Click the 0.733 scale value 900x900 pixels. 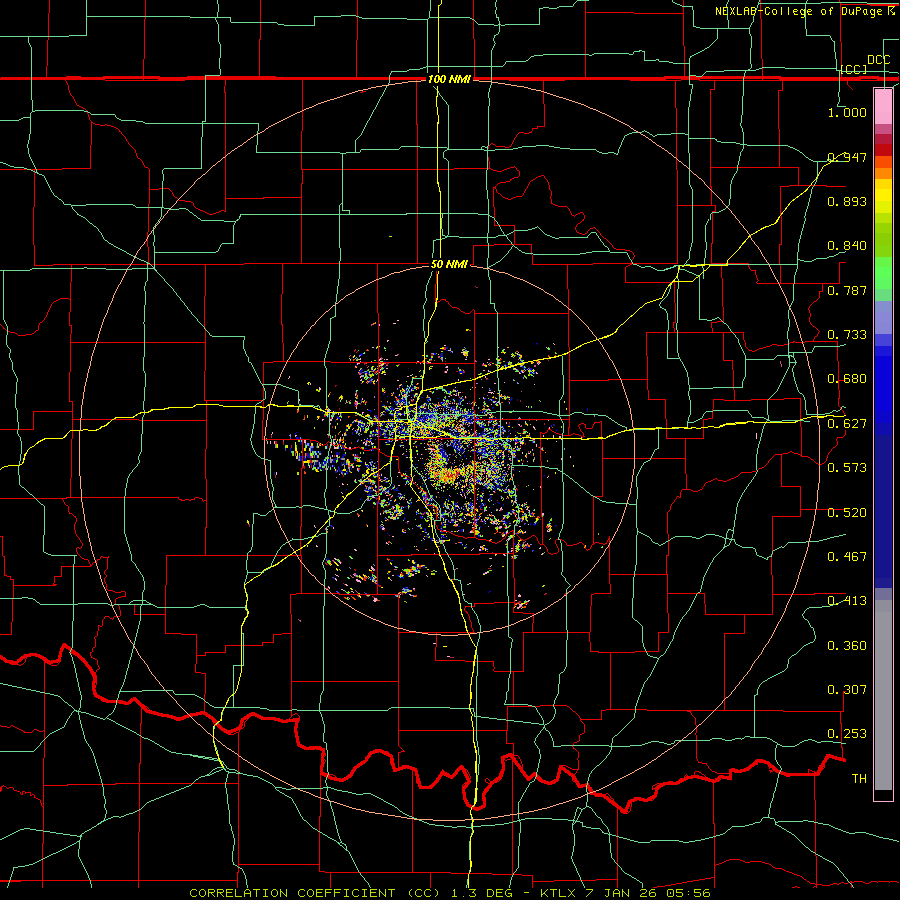click(x=847, y=335)
